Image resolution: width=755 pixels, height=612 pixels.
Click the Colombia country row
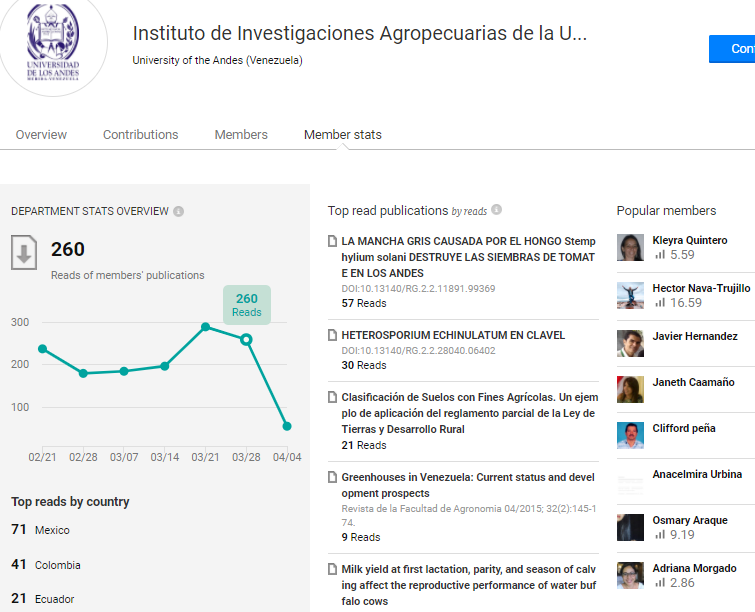pos(46,564)
